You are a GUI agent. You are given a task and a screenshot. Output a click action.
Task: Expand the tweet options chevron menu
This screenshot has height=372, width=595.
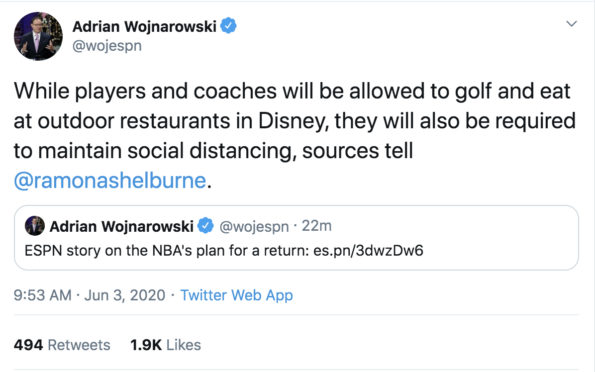(x=571, y=24)
